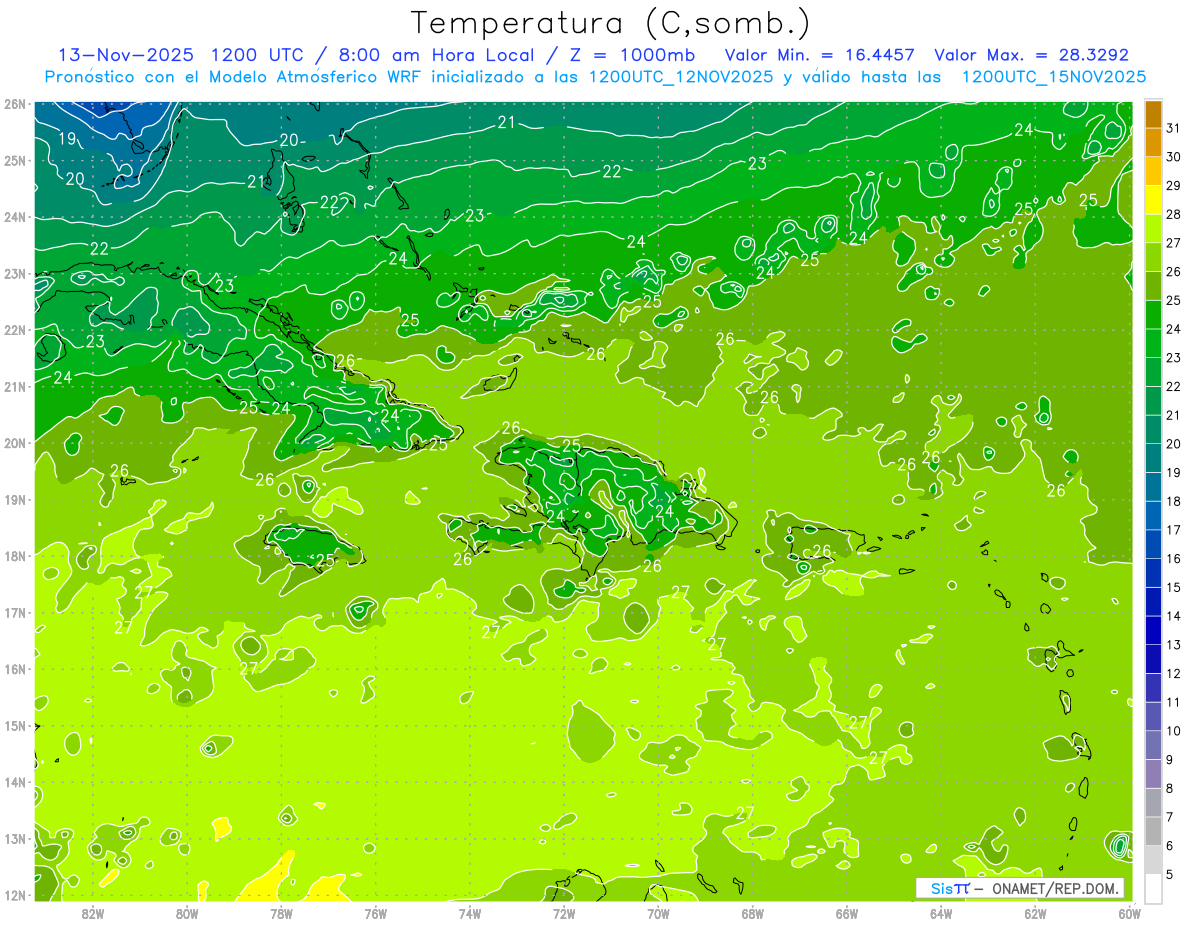
Task: Click the '31' label on the color scale
Action: [1174, 128]
